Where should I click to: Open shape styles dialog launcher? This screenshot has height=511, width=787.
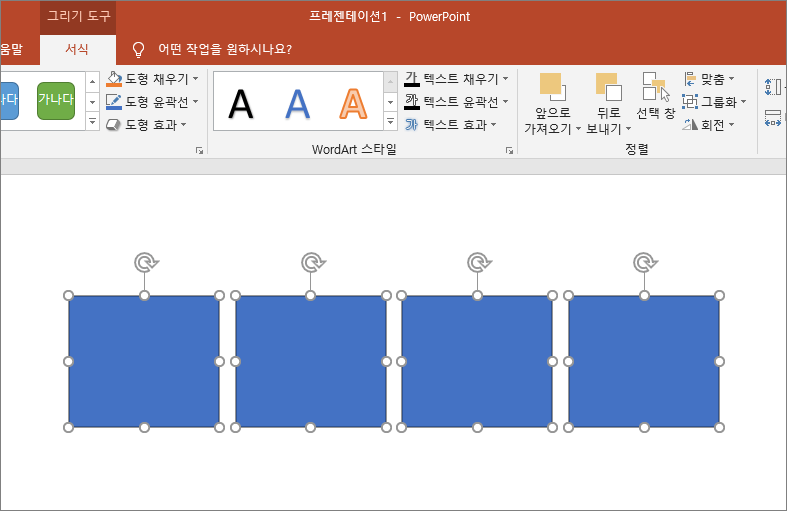(x=200, y=150)
